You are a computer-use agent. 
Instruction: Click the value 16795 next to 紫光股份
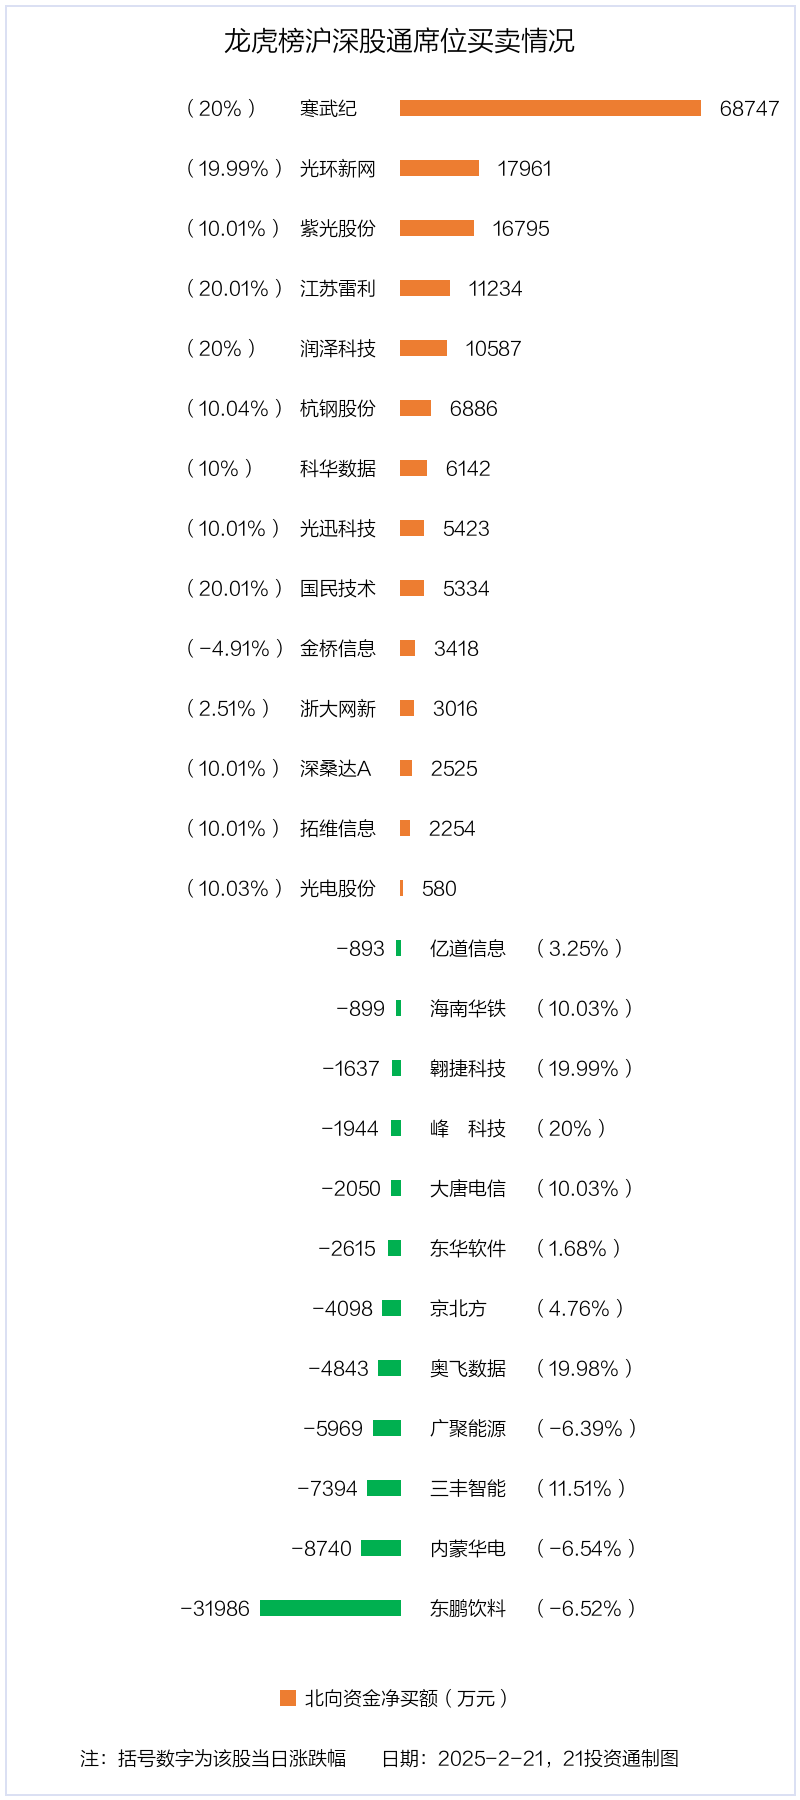(x=521, y=229)
